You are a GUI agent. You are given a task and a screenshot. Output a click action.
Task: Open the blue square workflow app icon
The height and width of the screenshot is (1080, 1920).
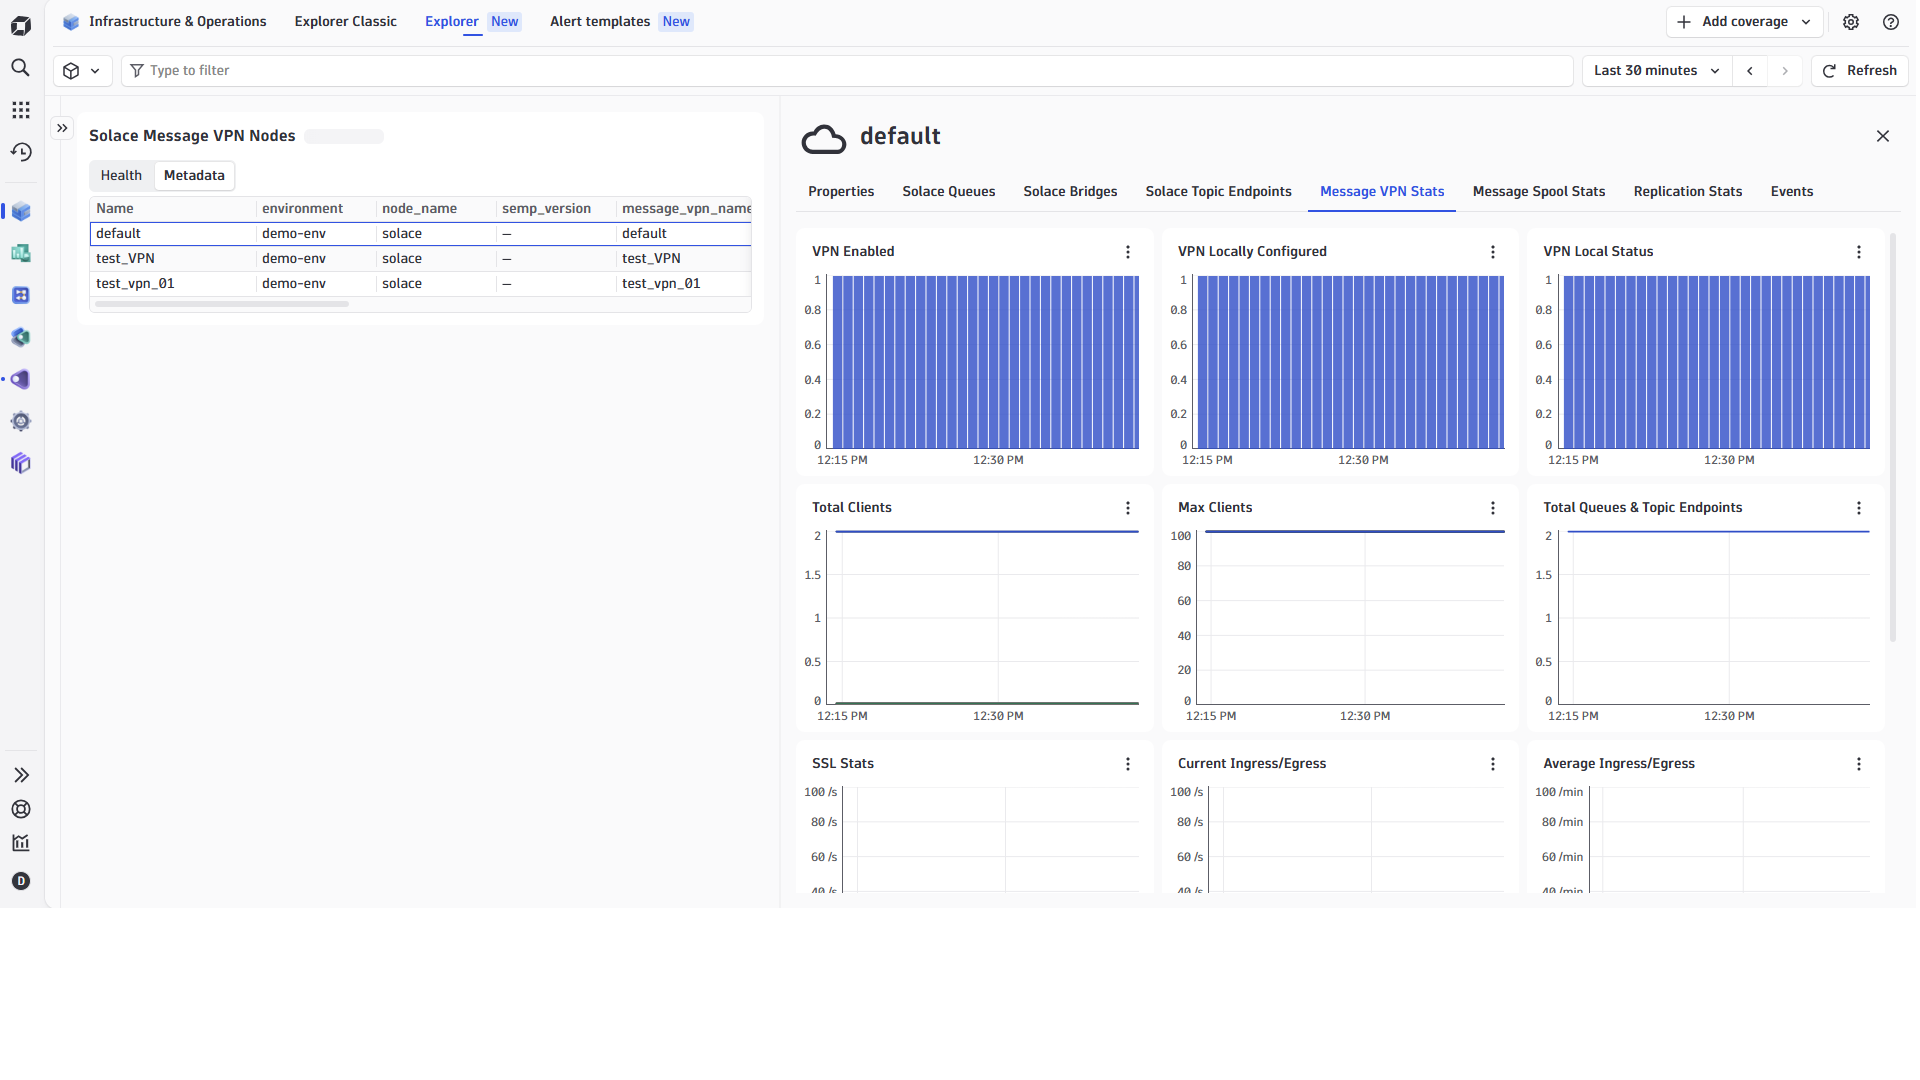(21, 295)
